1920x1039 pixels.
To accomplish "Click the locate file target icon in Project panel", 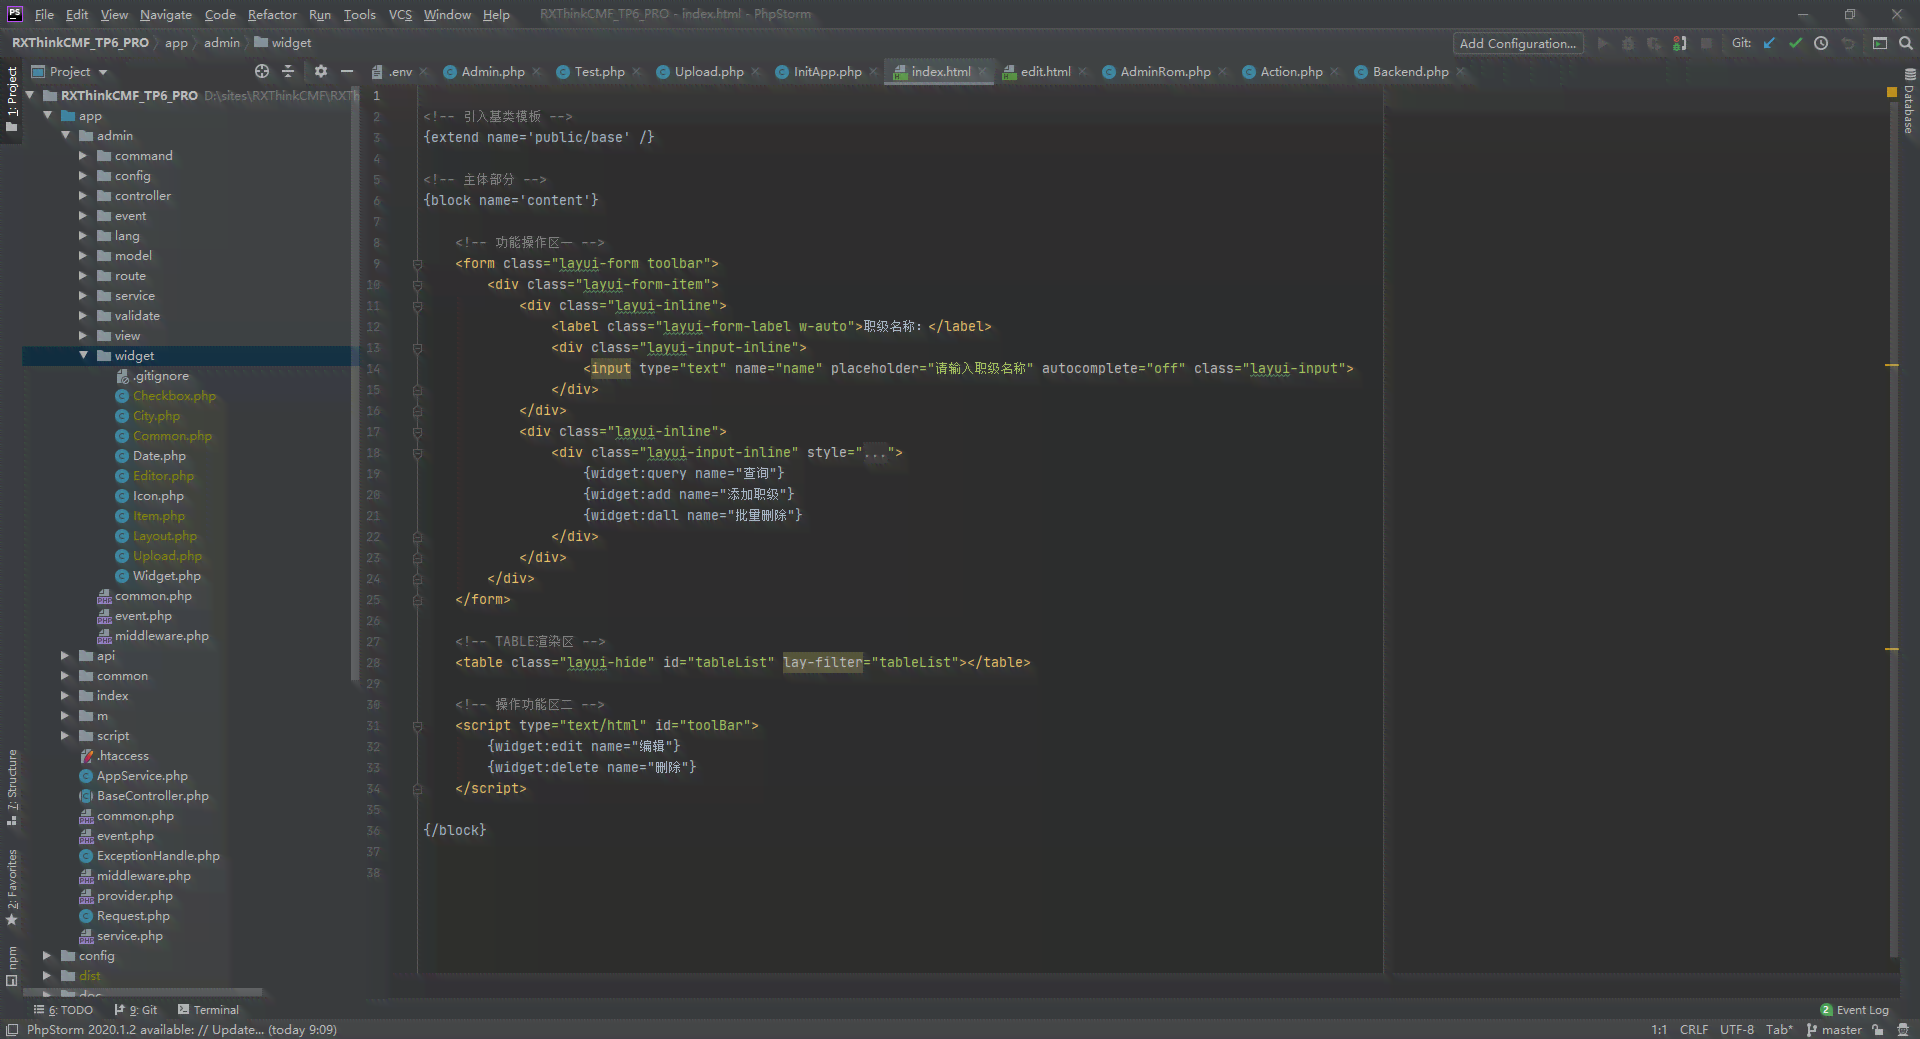I will [262, 71].
